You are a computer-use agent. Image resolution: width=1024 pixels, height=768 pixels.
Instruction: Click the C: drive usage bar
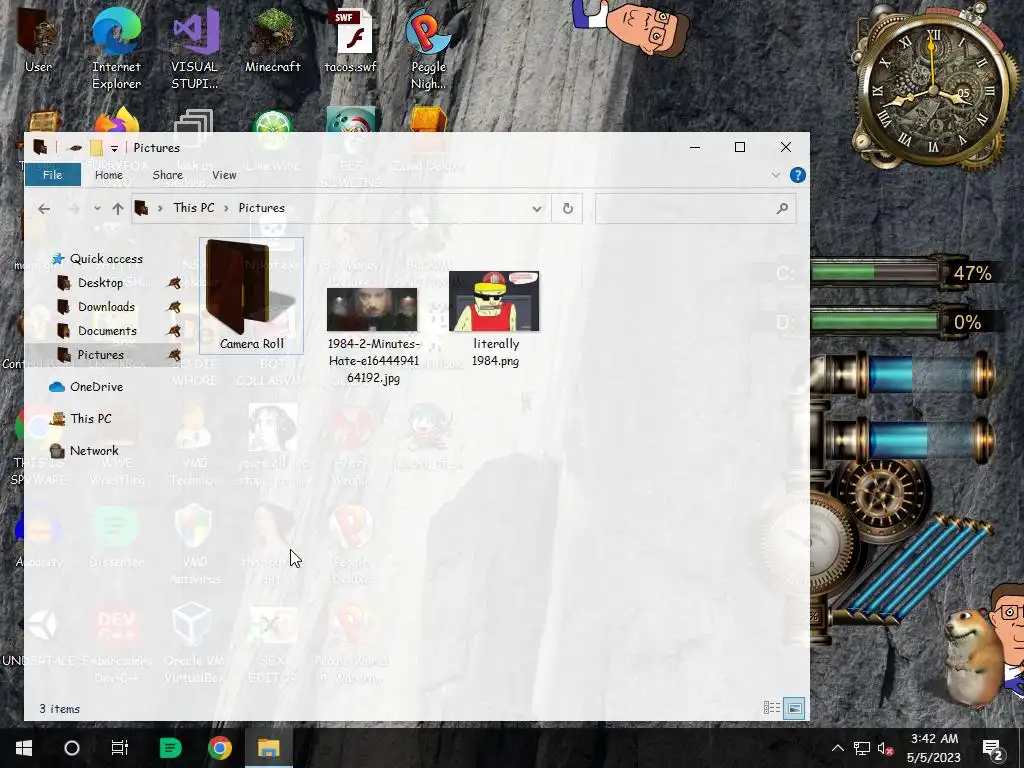(x=875, y=272)
